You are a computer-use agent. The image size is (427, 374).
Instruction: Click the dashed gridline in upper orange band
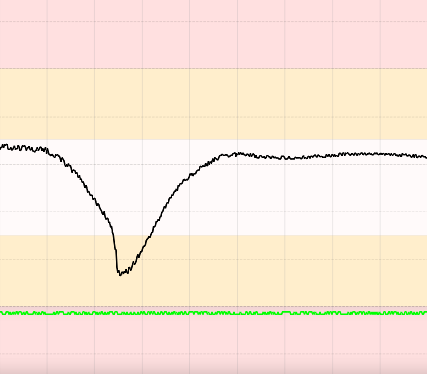coord(213,117)
